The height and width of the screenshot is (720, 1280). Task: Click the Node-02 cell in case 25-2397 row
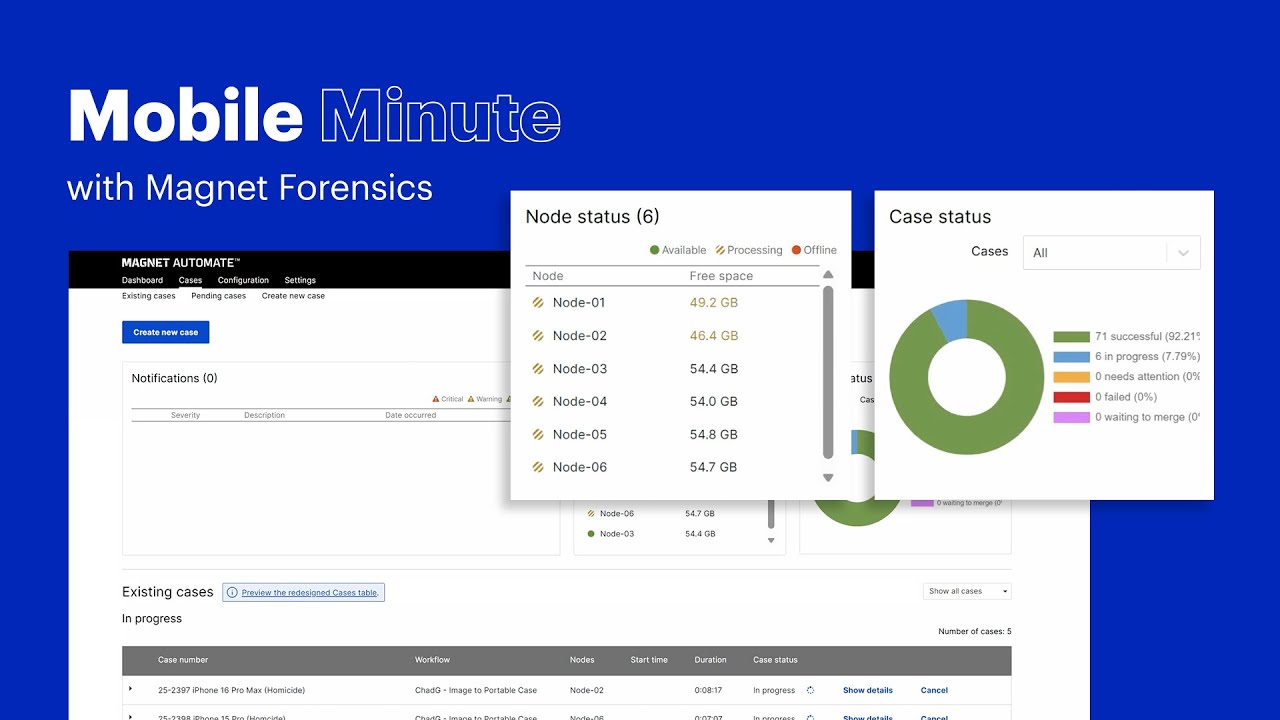(586, 690)
